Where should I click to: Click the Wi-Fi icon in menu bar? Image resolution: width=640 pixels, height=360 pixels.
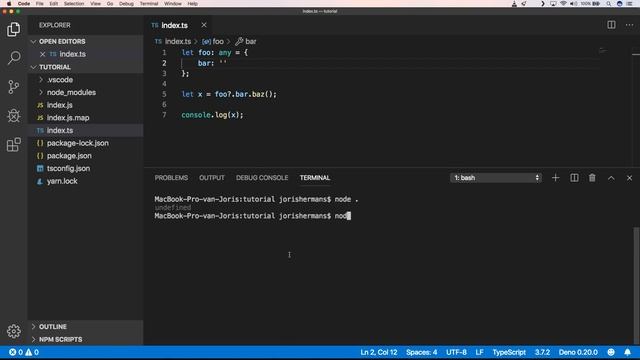(x=563, y=3)
